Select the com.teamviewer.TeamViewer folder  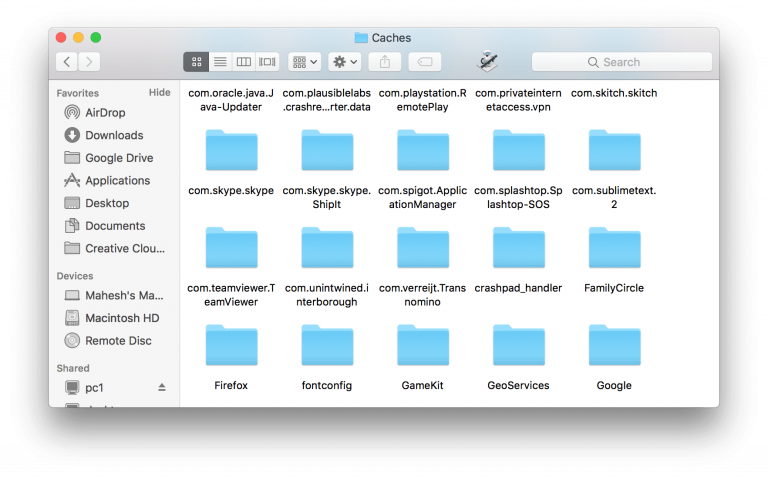(x=231, y=247)
